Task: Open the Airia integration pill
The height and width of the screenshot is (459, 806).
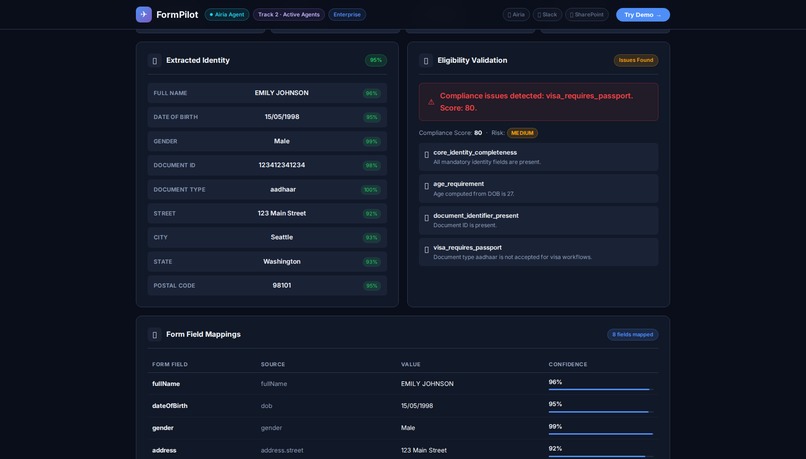Action: 516,15
